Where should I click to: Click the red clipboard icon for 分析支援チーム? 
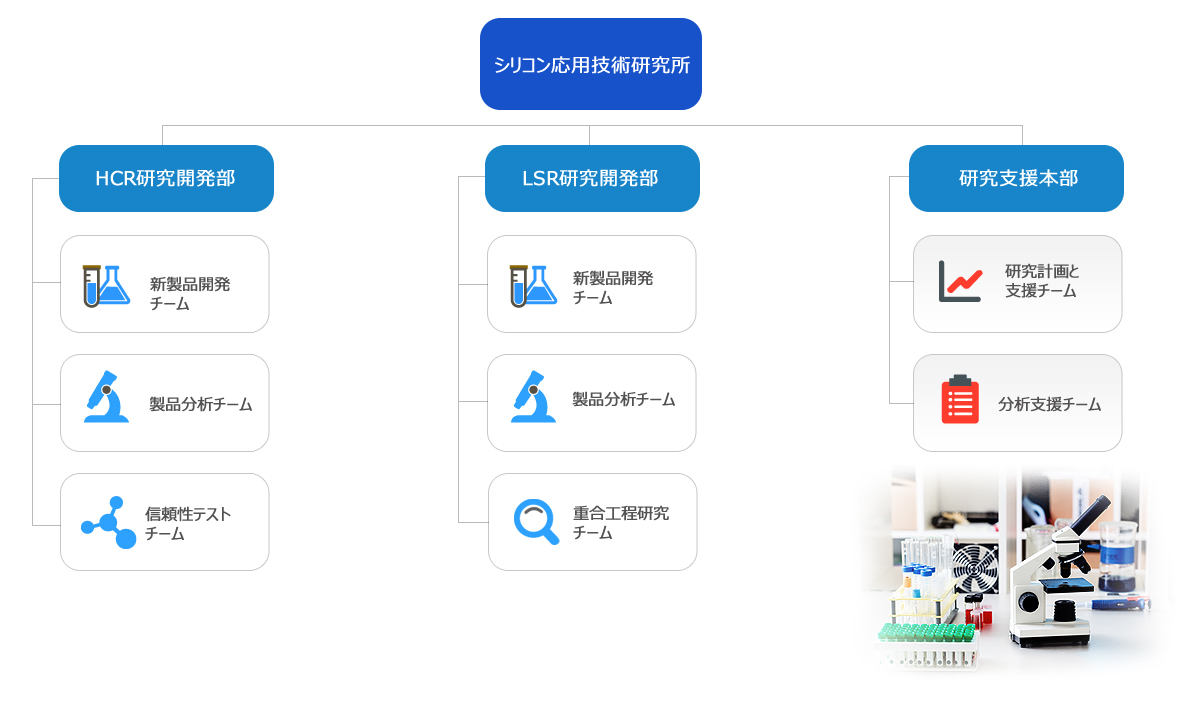pos(960,400)
